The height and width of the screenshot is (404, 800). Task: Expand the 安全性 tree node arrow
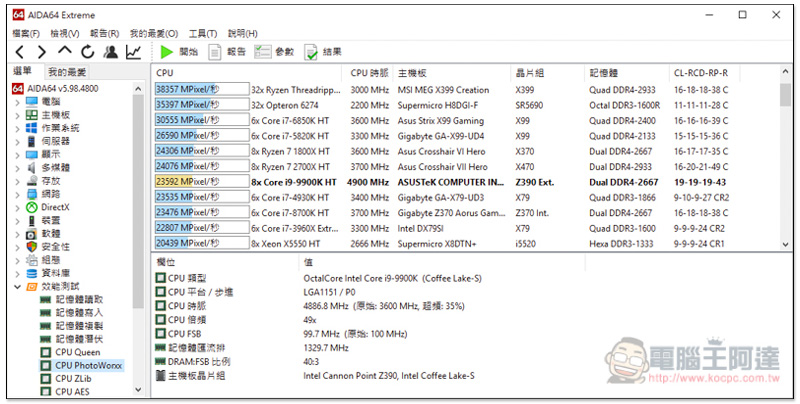pos(18,247)
